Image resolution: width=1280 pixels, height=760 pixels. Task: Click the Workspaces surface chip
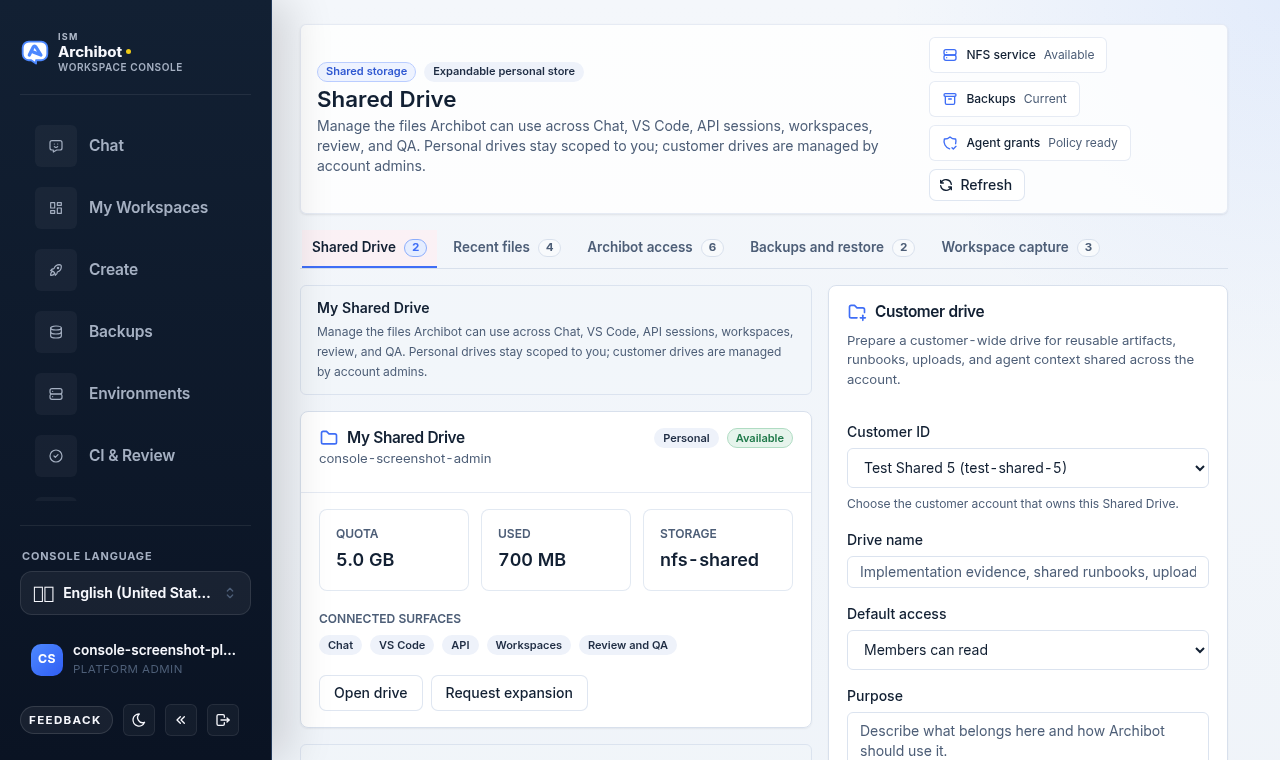(x=529, y=645)
